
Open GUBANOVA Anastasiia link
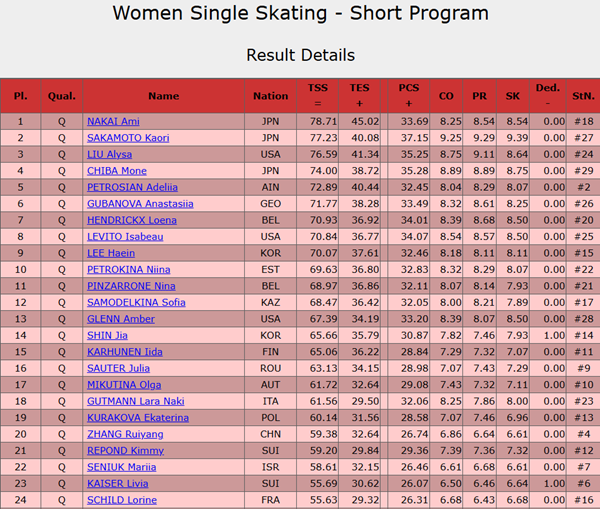[140, 204]
